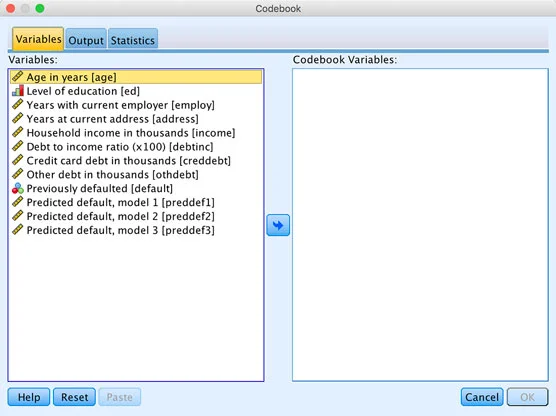Image resolution: width=556 pixels, height=416 pixels.
Task: Select Debt to income ratio [debtinc] variable
Action: tap(120, 146)
